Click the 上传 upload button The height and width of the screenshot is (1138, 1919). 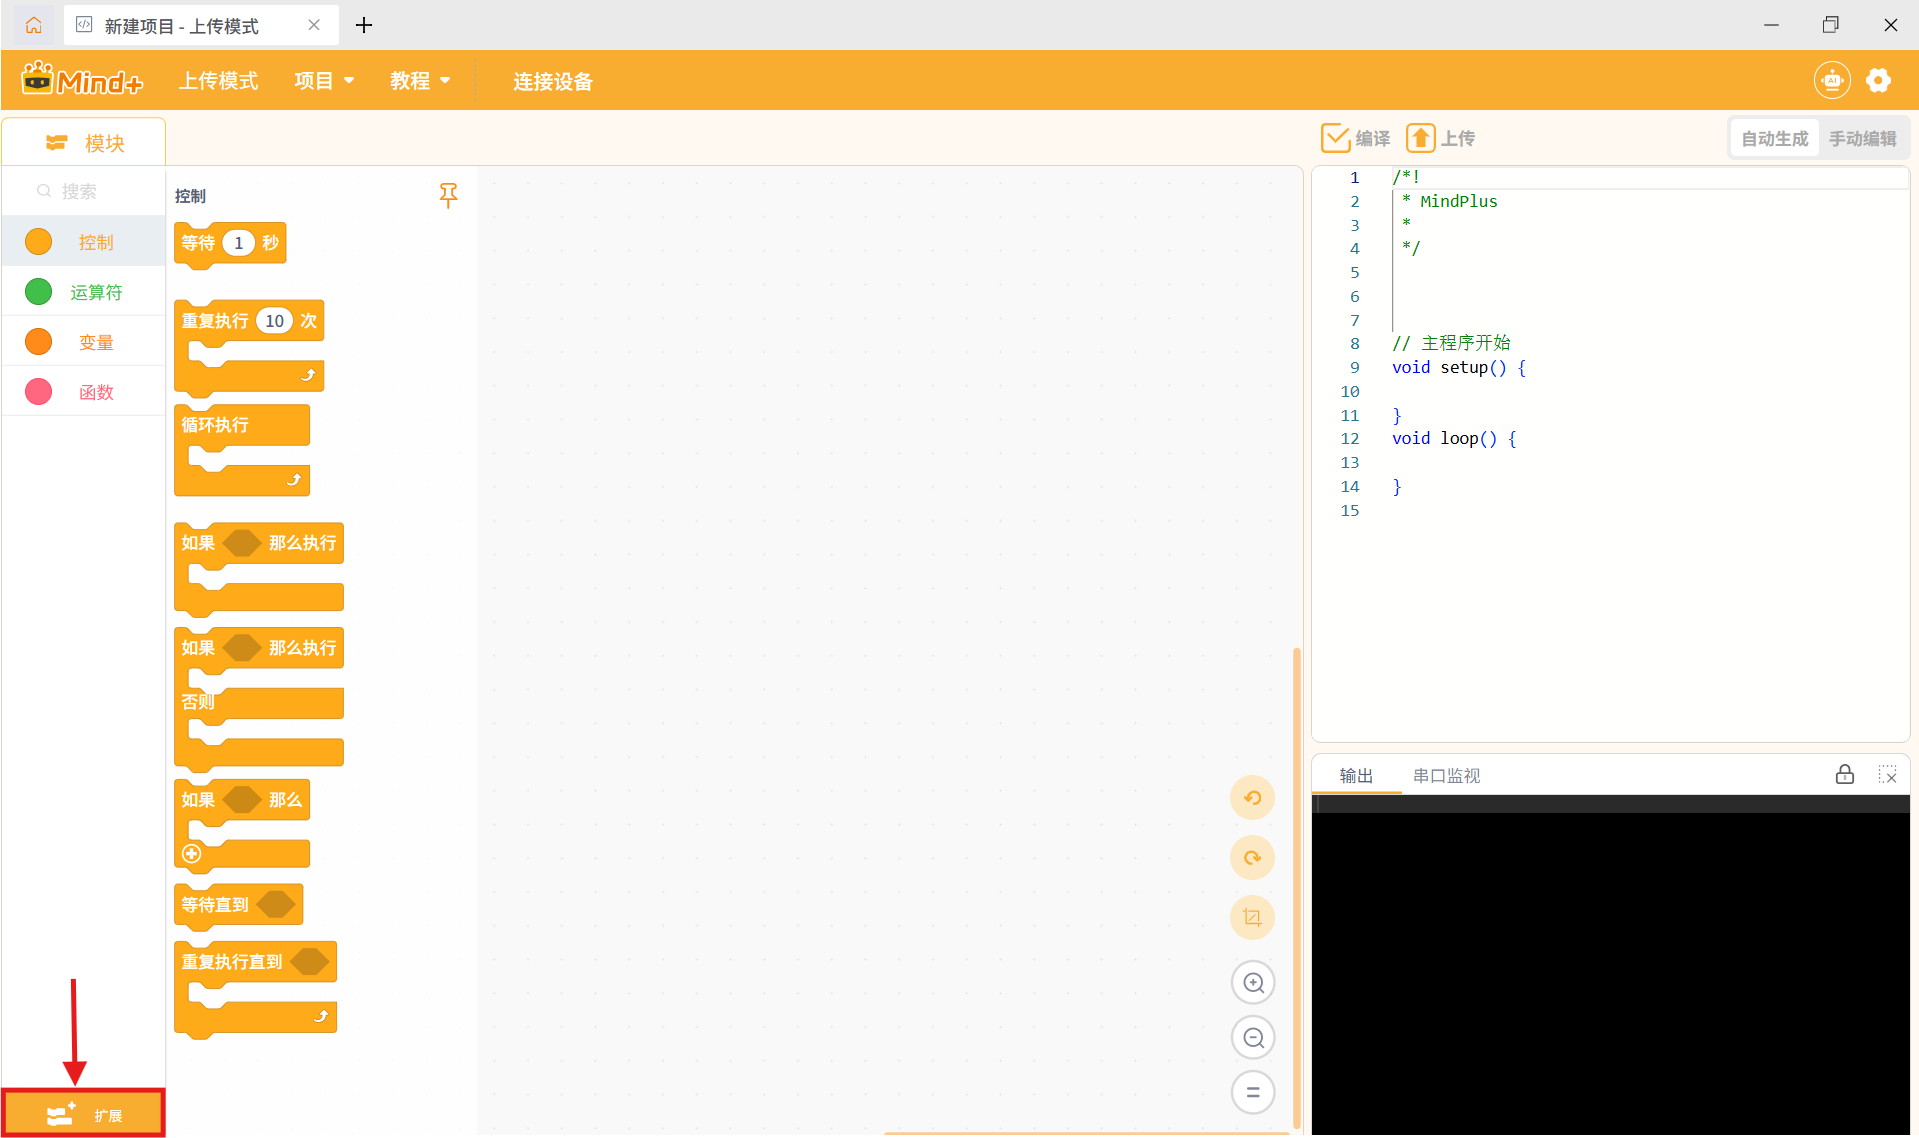tap(1441, 139)
